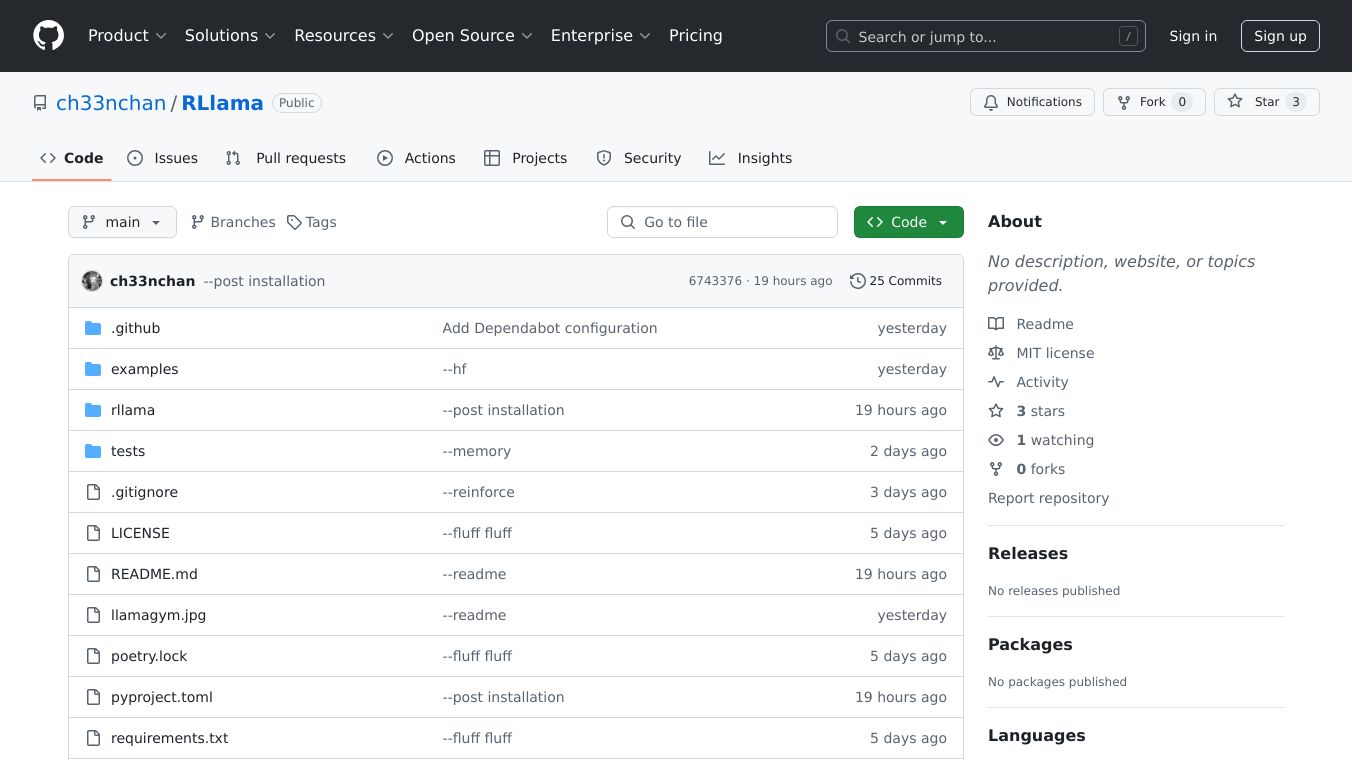Expand the main branch dropdown
Screen dimensions: 1352x760
(x=122, y=222)
